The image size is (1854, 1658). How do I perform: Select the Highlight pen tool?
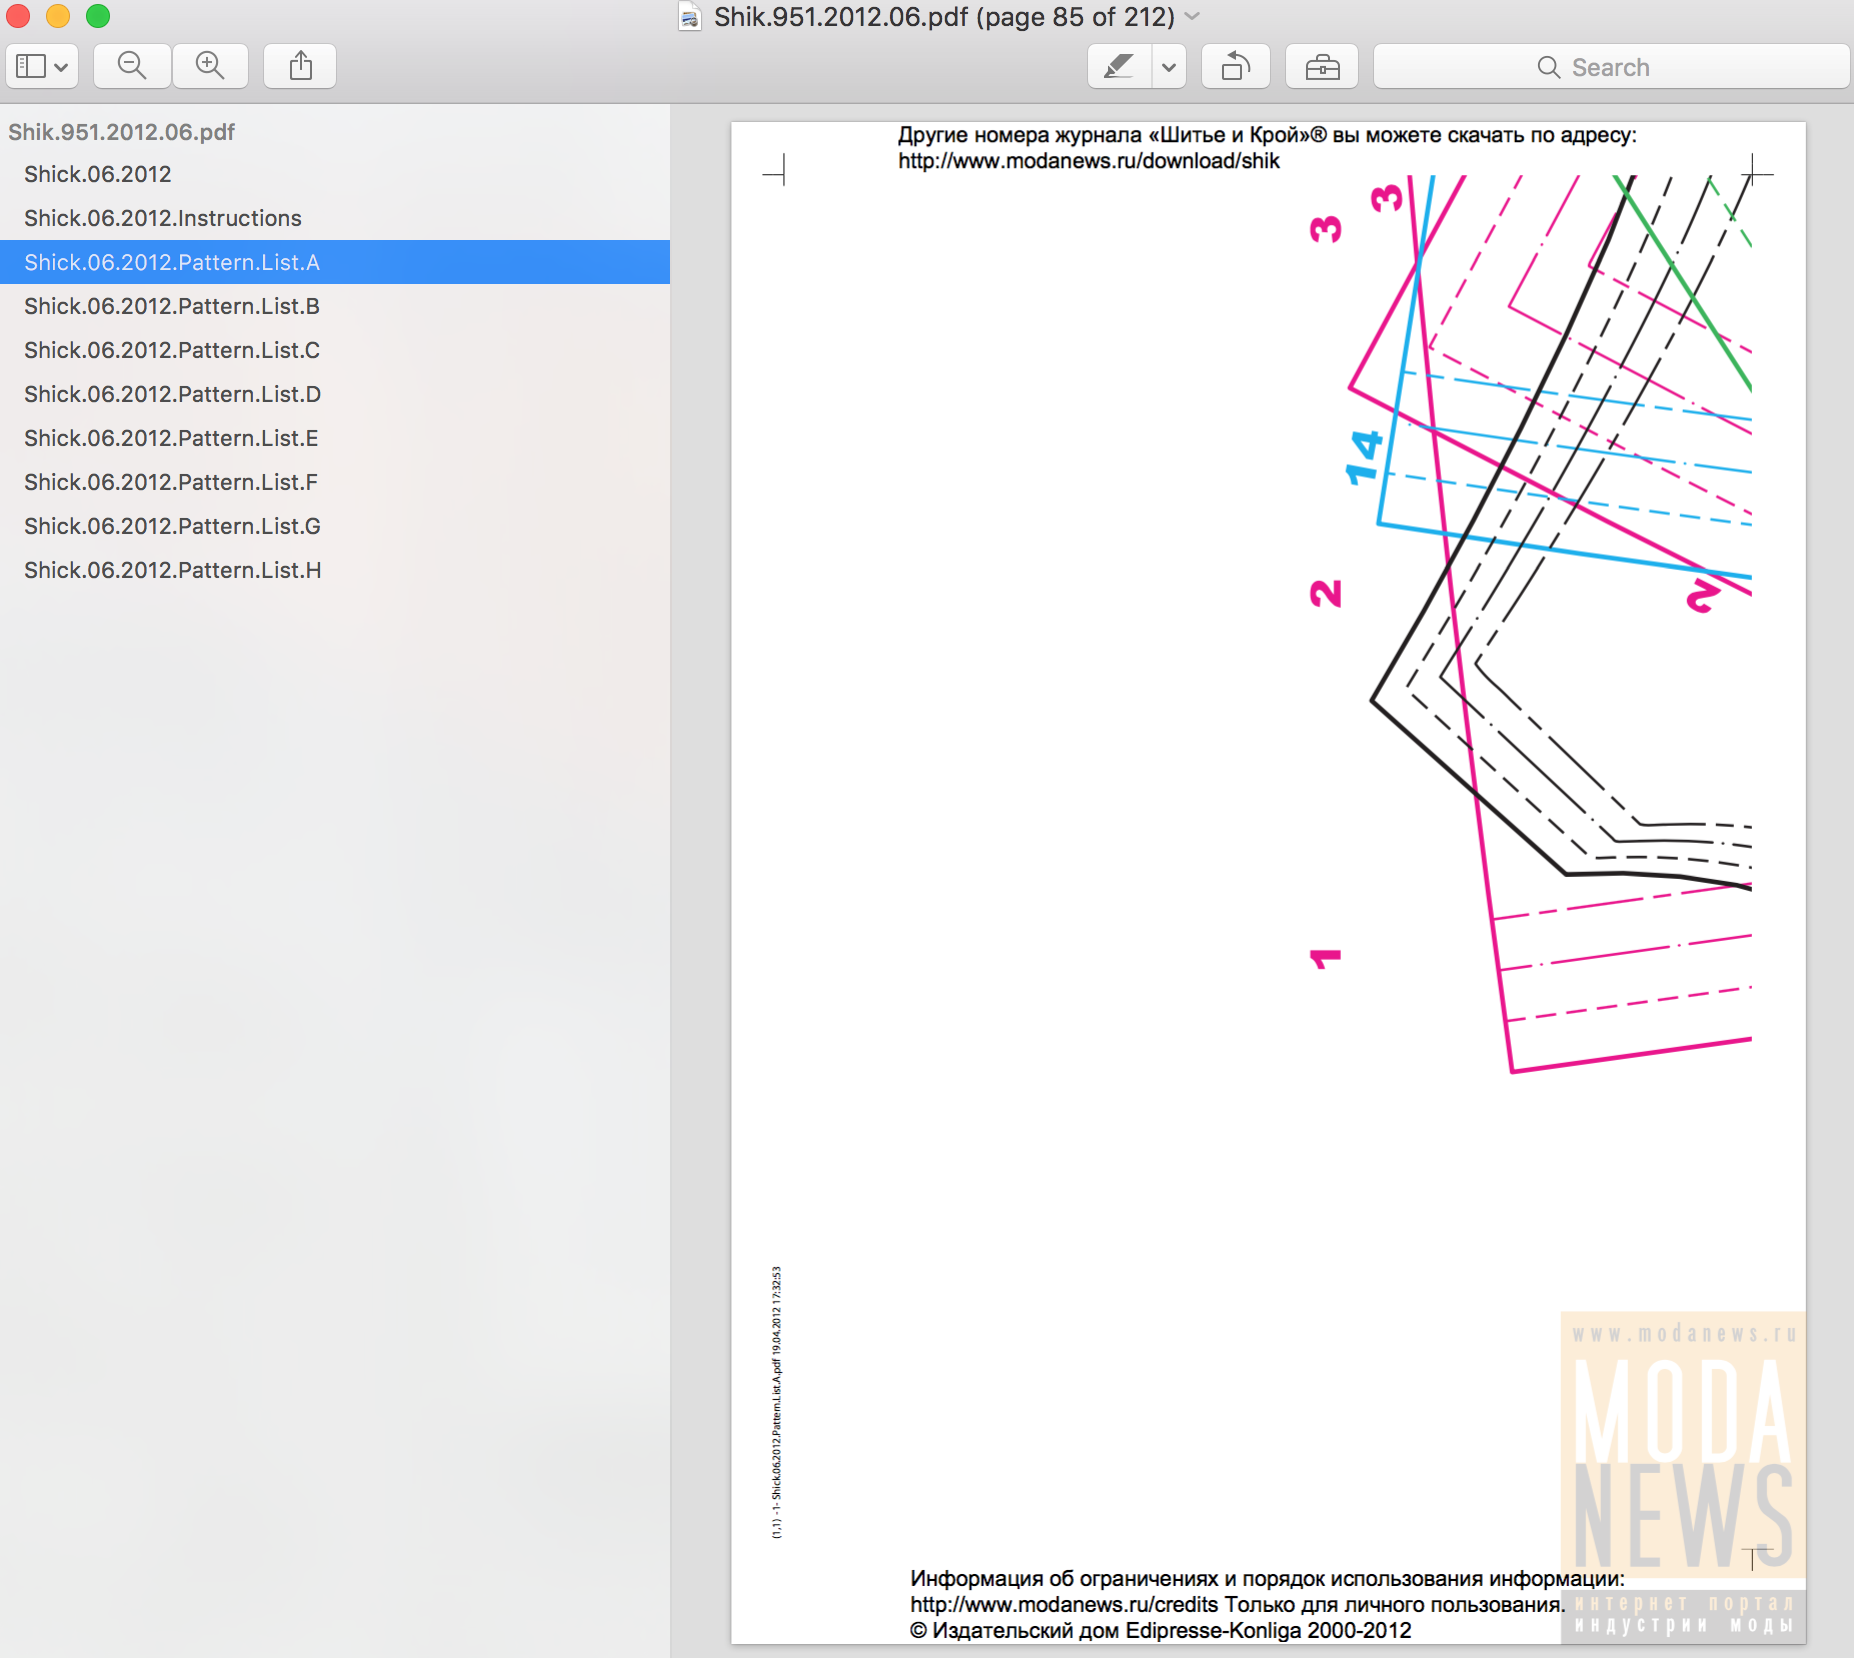(1119, 67)
